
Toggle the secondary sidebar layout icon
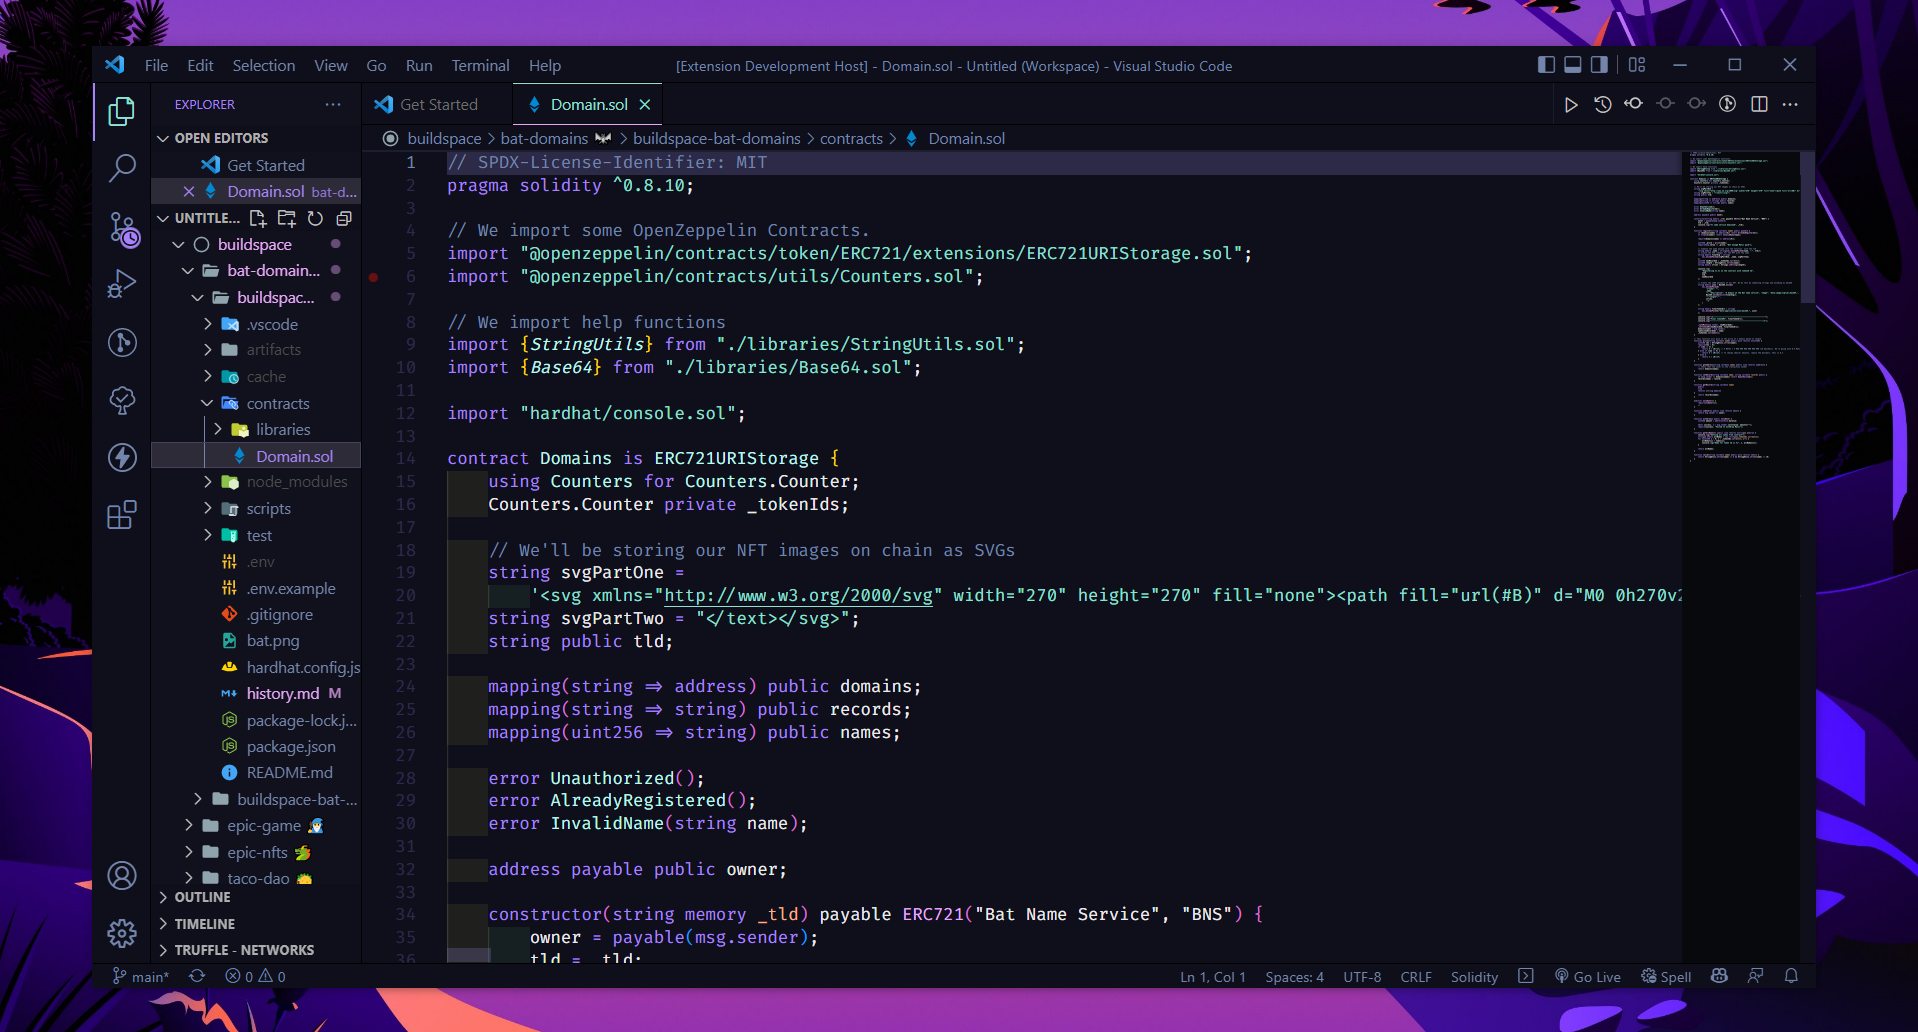[x=1599, y=65]
